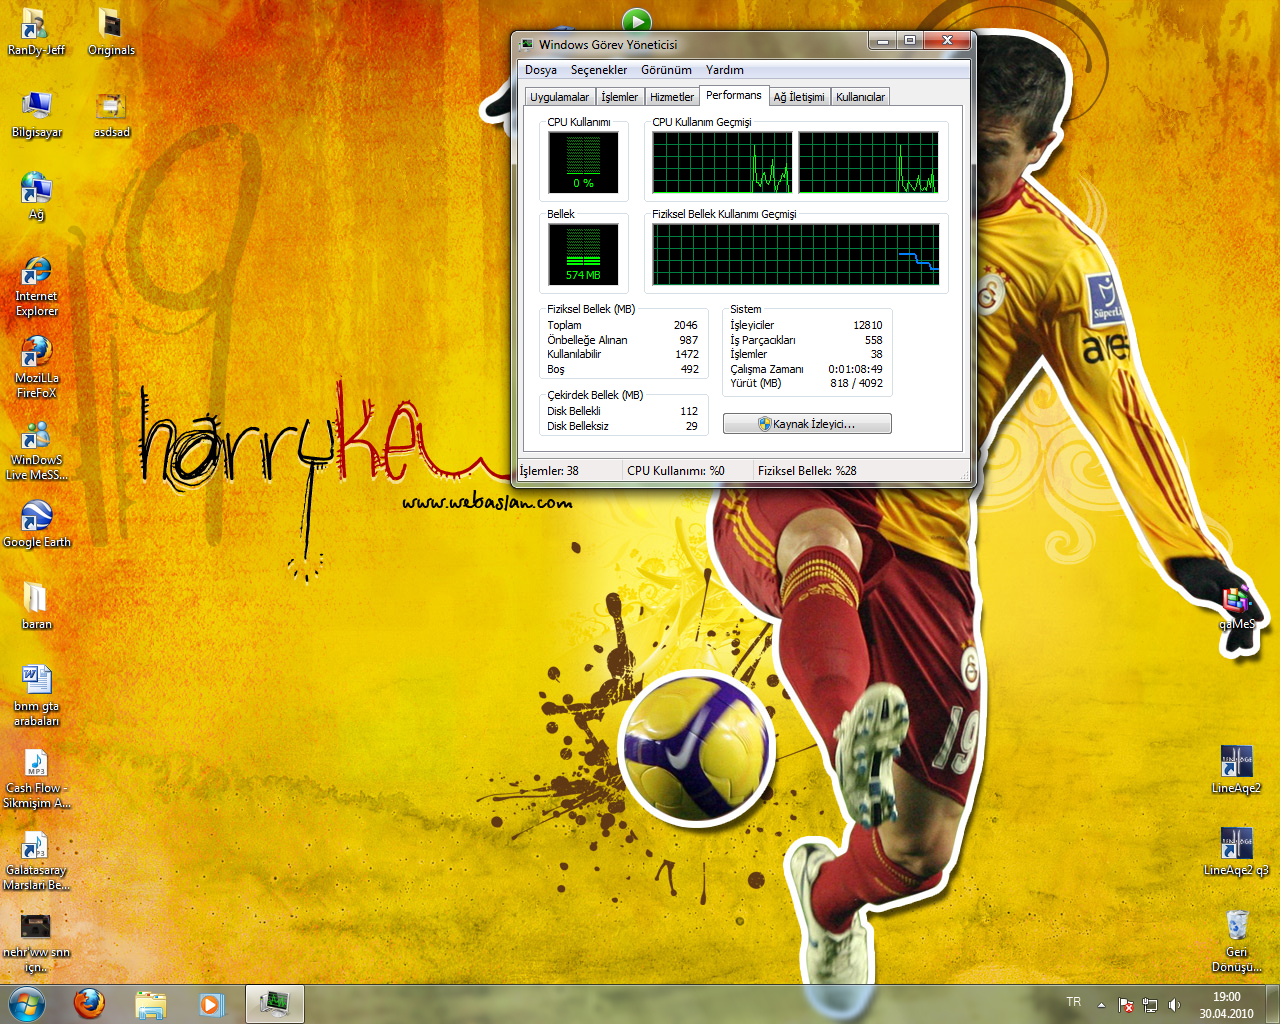Select the Cash Flow MP3 file
Viewport: 1280px width, 1024px height.
pos(36,779)
